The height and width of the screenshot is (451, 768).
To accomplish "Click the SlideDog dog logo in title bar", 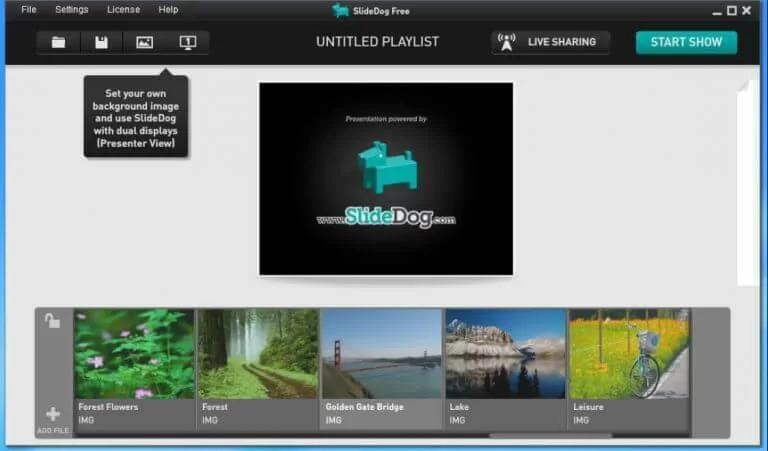I will tap(341, 10).
